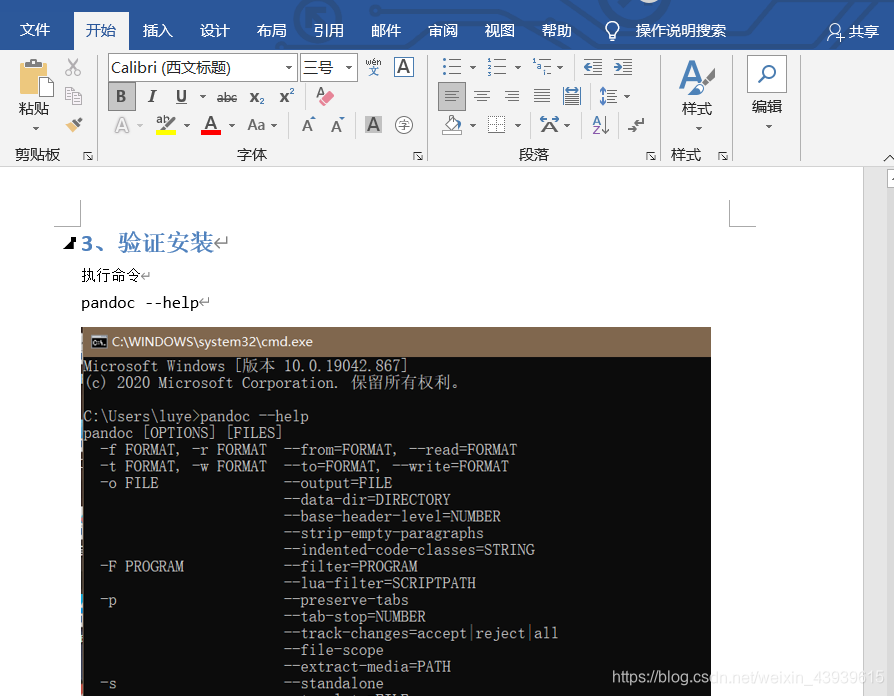Open paragraph dialog launcher in 段落

(651, 156)
